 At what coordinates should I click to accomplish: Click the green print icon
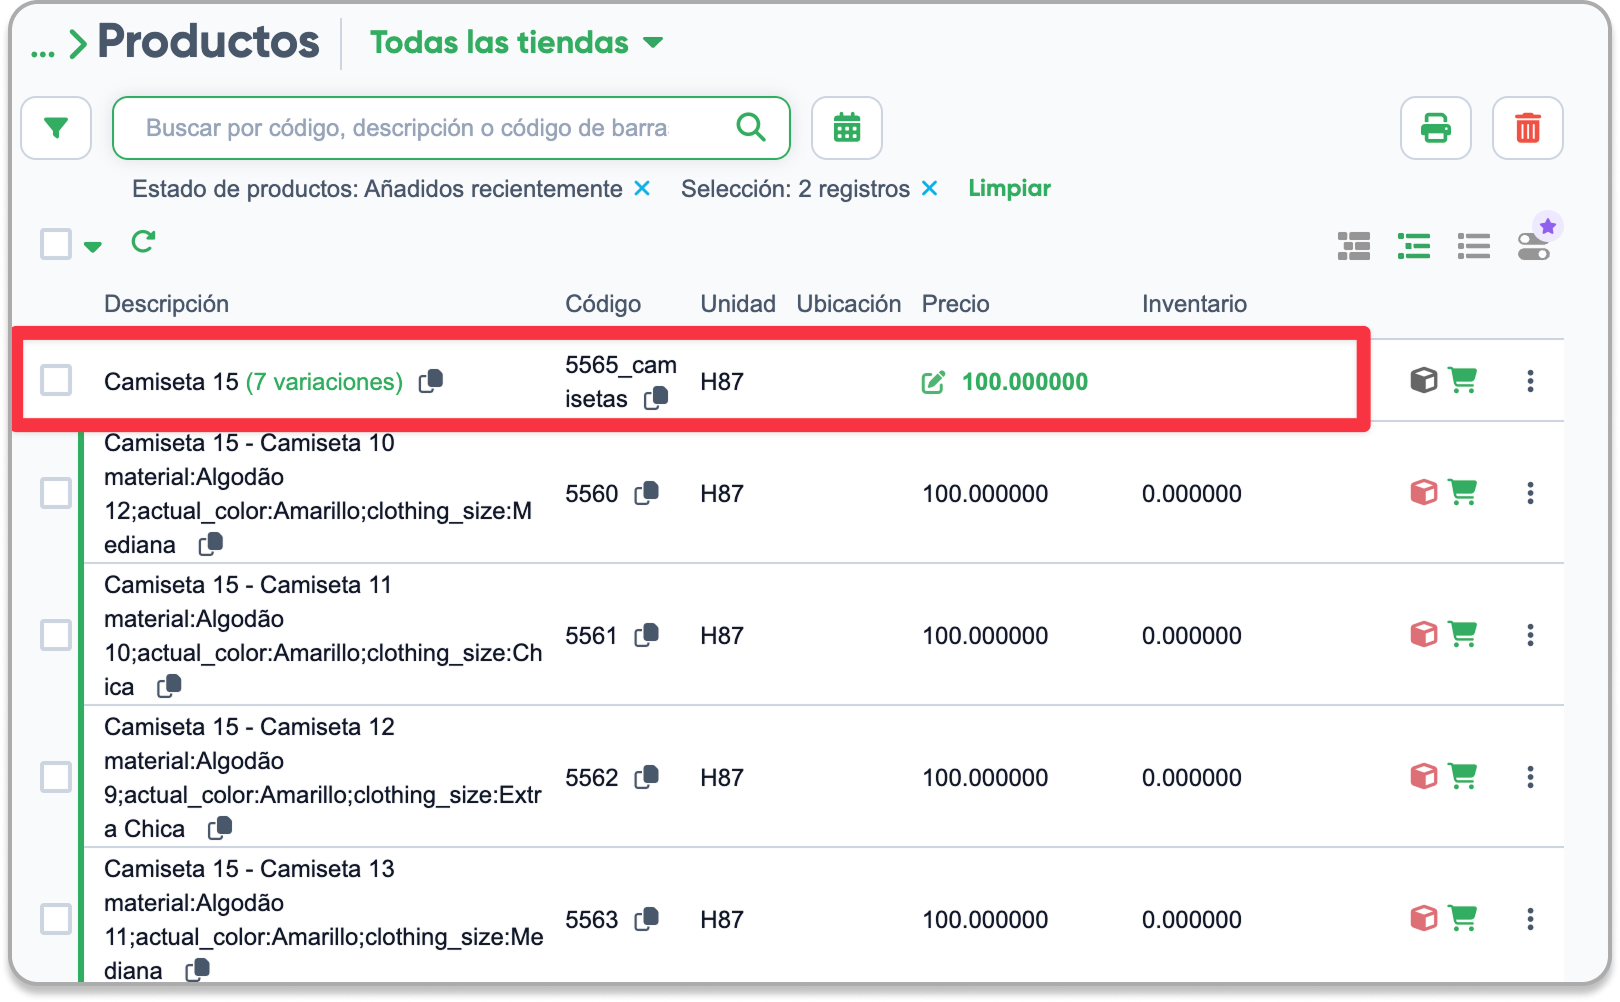click(1436, 128)
